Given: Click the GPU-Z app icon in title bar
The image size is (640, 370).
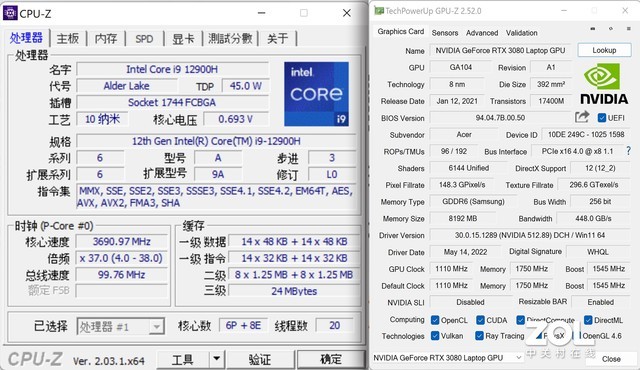Looking at the screenshot, I should click(379, 11).
